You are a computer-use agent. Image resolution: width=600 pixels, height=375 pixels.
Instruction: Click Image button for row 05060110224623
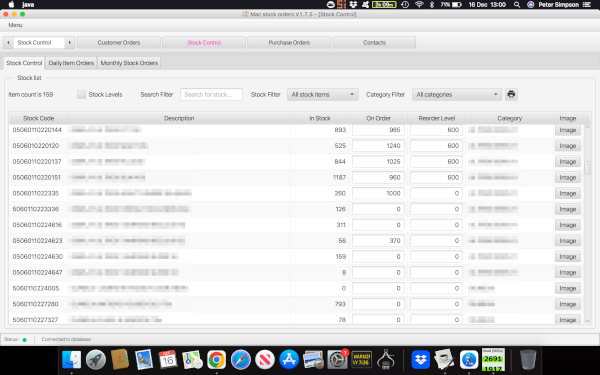click(568, 241)
